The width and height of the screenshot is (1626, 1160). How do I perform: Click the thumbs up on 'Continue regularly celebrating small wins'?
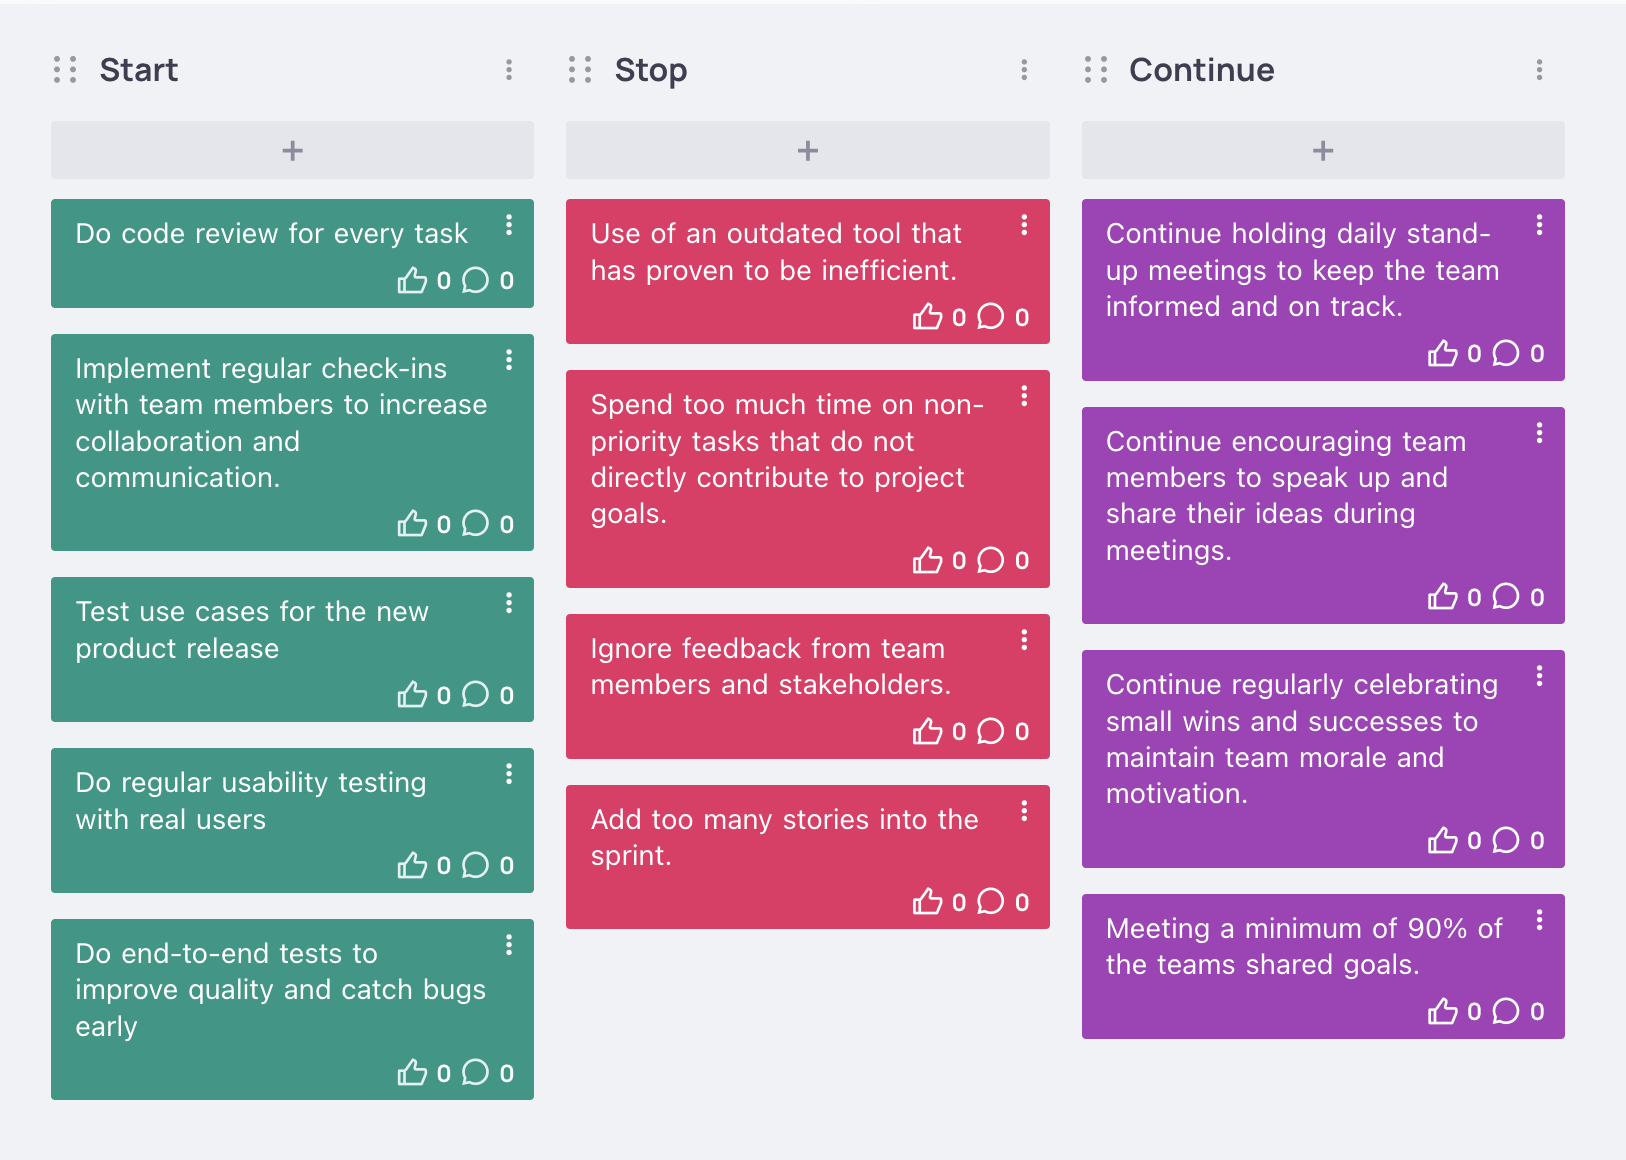1444,841
